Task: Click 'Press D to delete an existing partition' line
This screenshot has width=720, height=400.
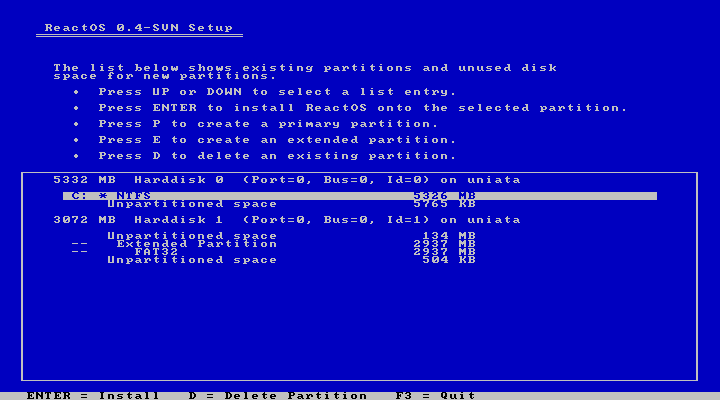Action: click(277, 156)
